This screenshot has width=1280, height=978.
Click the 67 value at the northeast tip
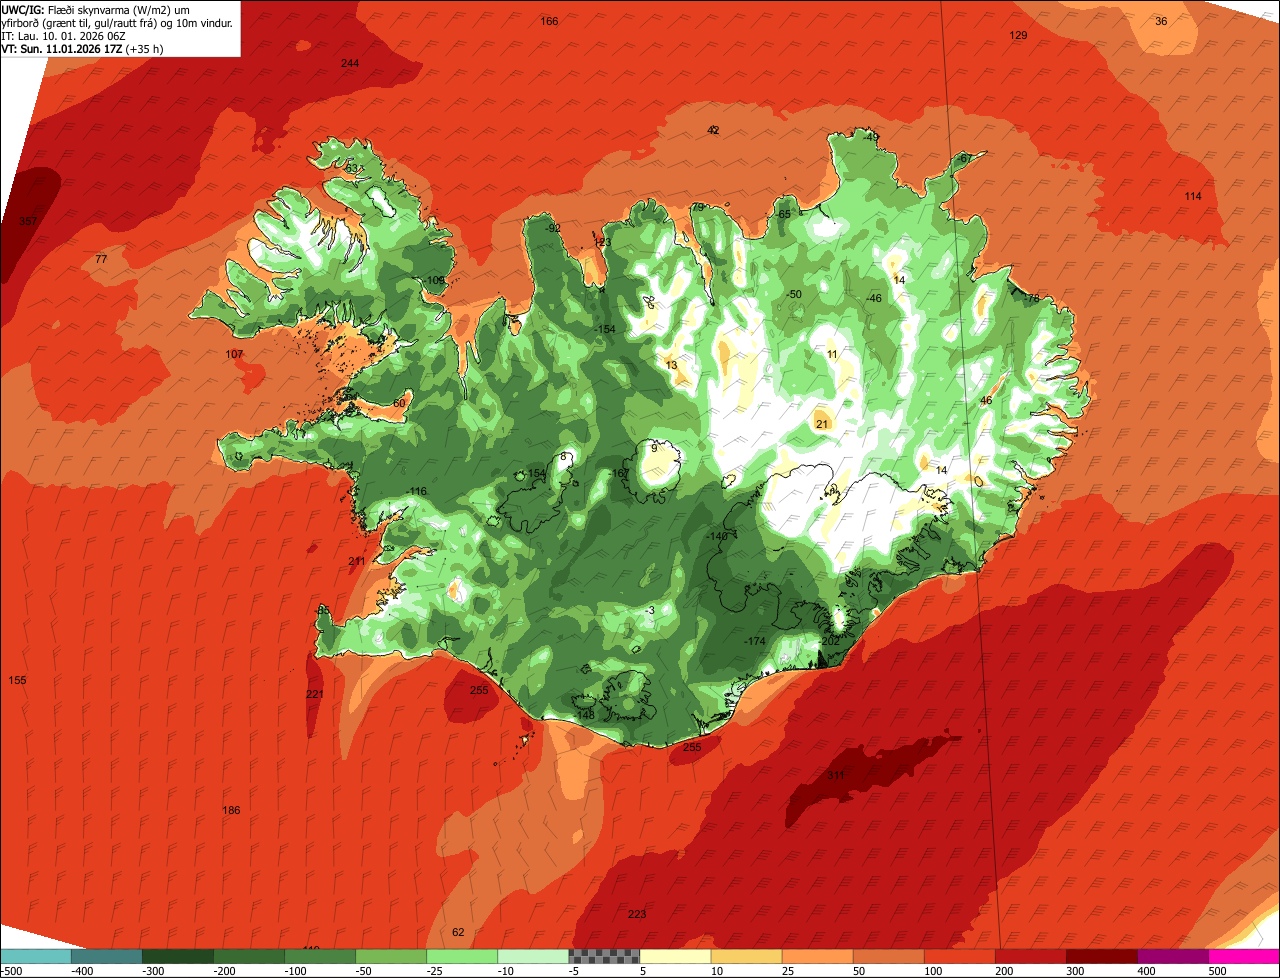(x=965, y=158)
